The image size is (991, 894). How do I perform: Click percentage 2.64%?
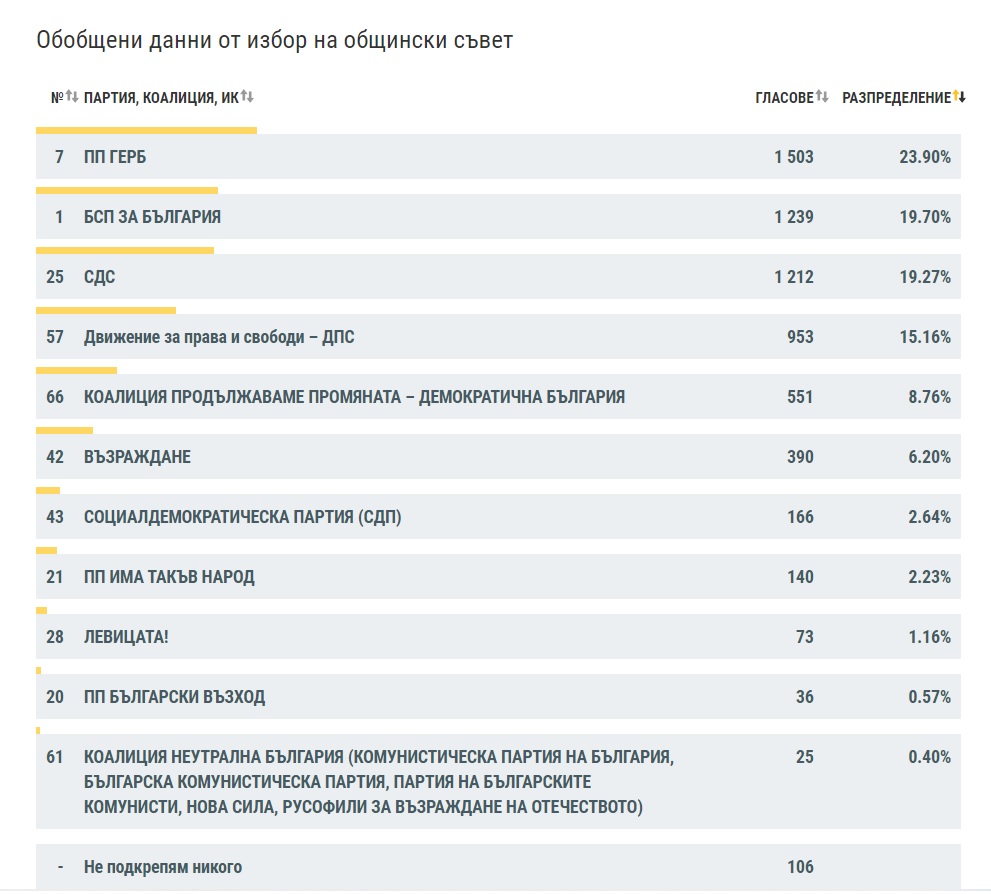click(930, 517)
